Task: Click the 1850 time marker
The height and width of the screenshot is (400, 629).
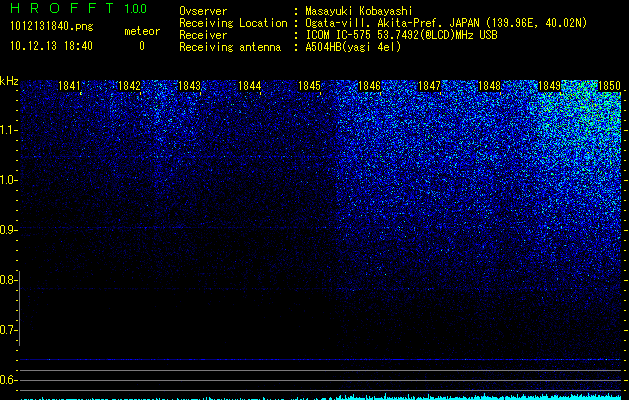Action: pos(609,86)
